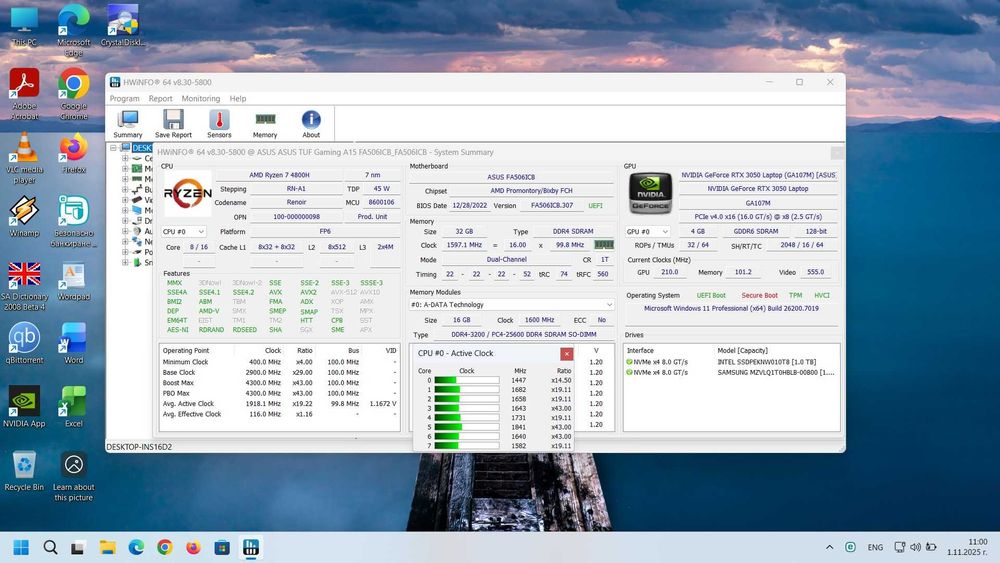
Task: Open the CPU #0 selector dropdown
Action: (x=184, y=231)
